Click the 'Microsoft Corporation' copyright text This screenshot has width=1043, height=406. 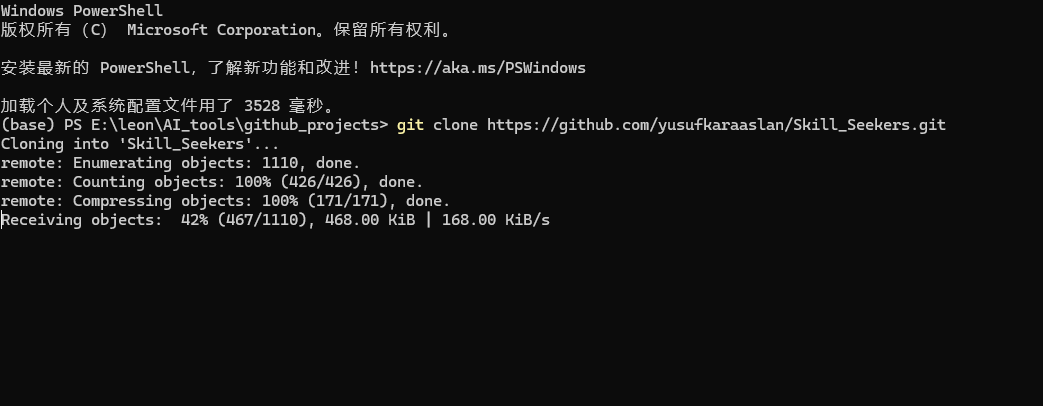pyautogui.click(x=220, y=30)
